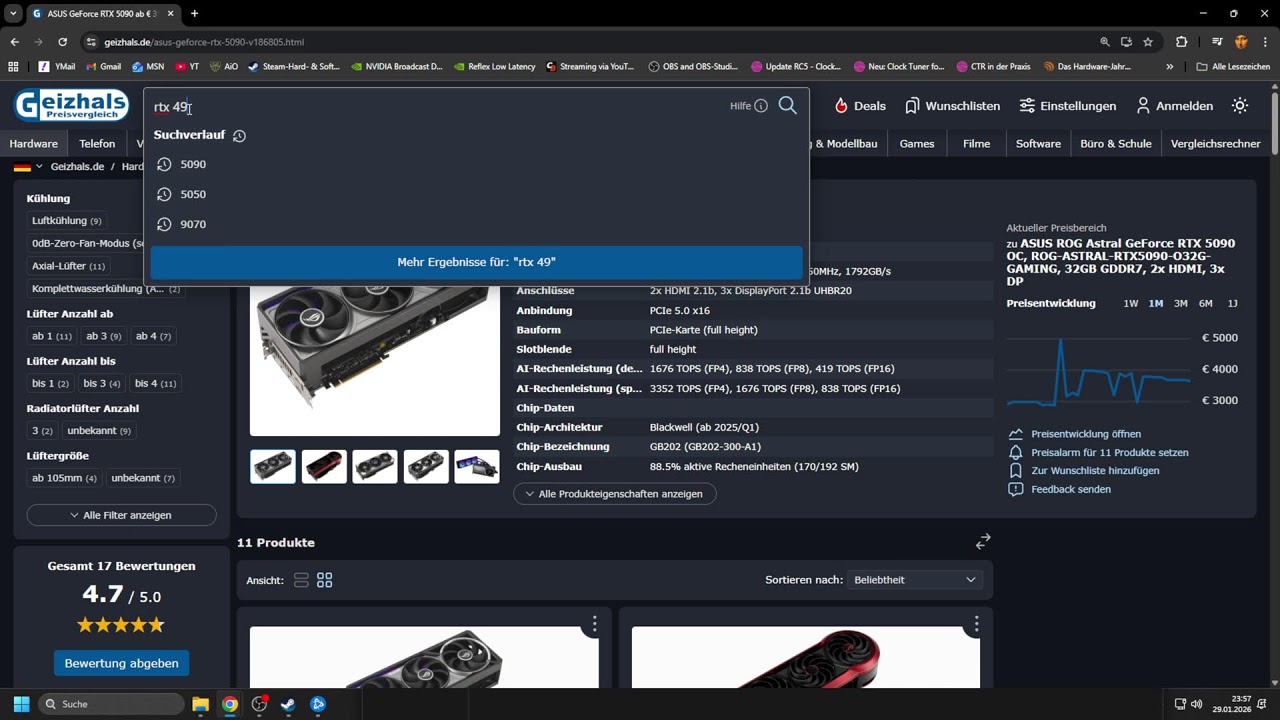Bookmark this page with the star icon
The height and width of the screenshot is (720, 1280).
[1148, 42]
